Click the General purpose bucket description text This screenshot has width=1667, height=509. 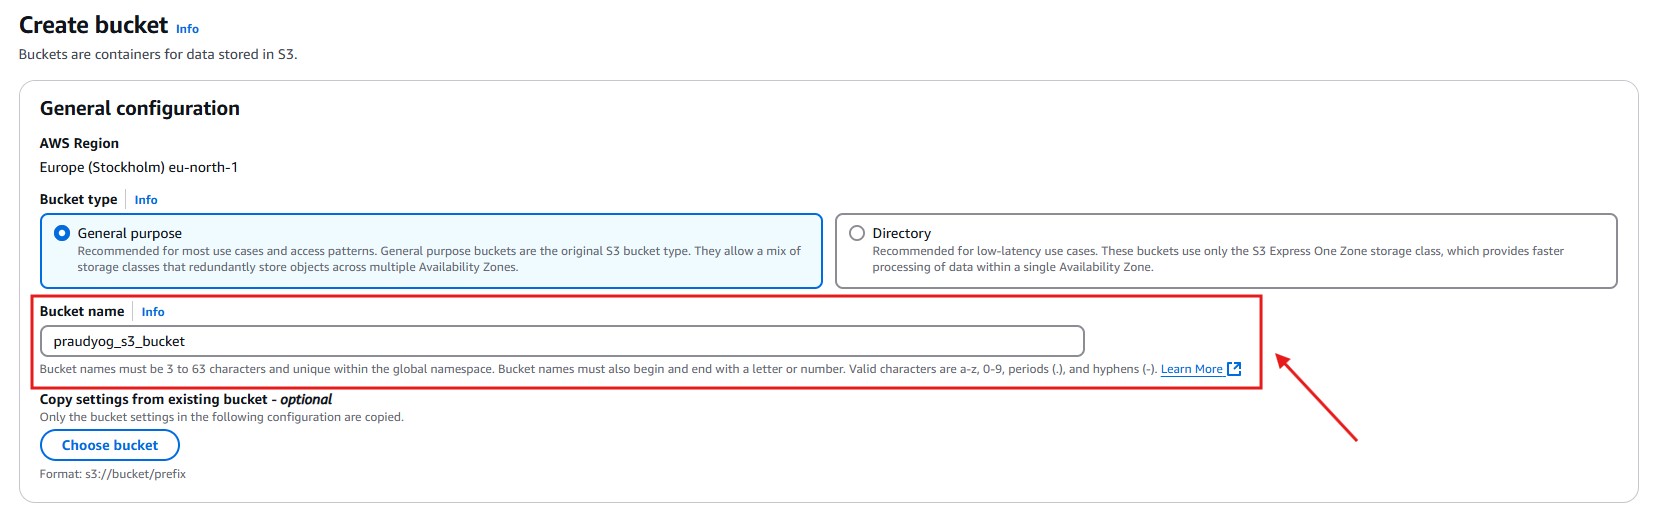pos(438,259)
